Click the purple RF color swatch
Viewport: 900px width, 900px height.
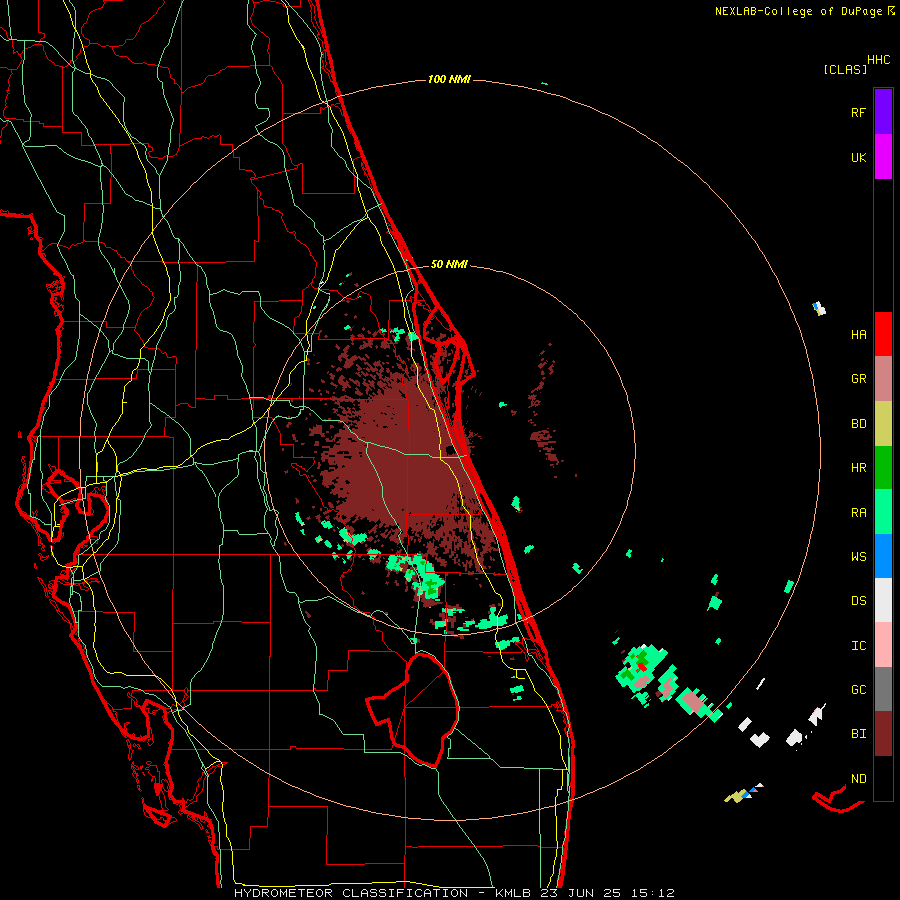coord(883,111)
